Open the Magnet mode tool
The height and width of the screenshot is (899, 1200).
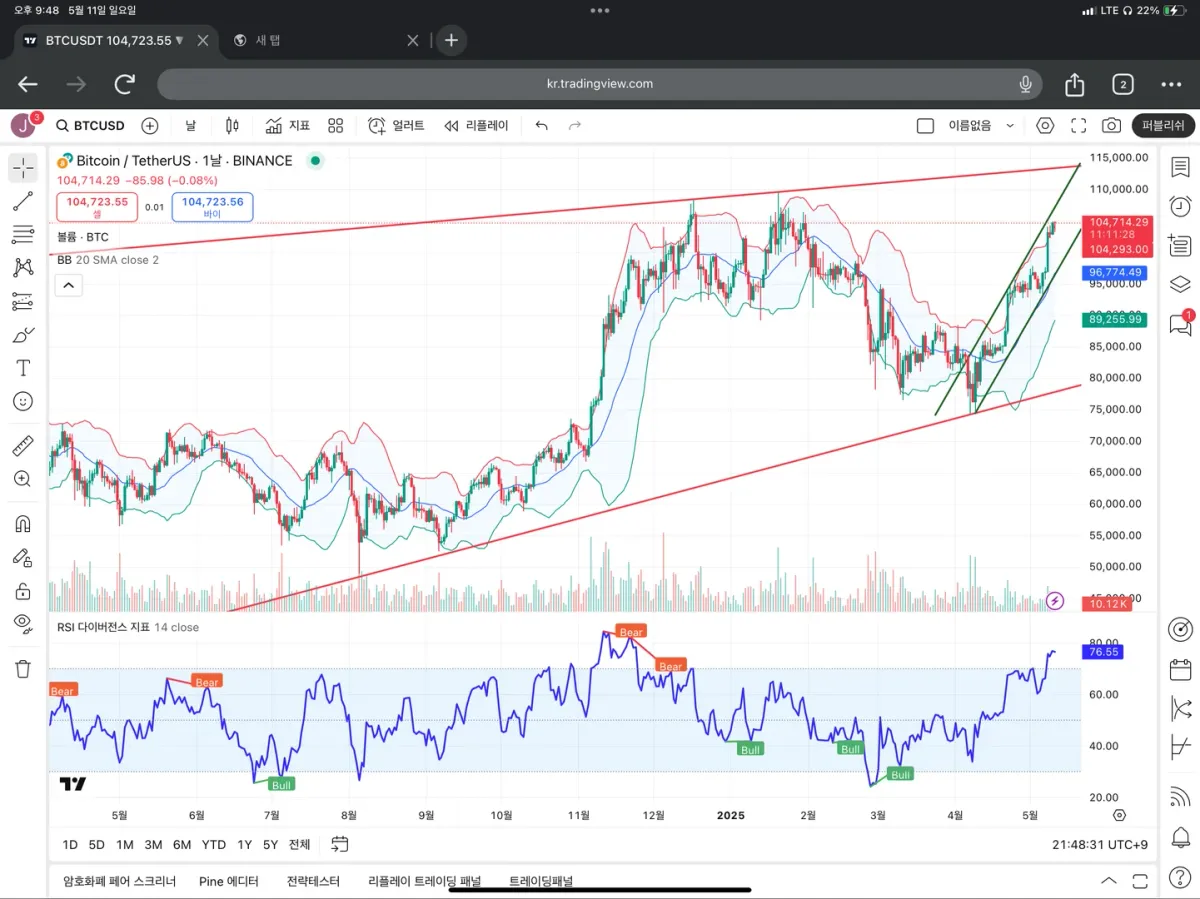22,524
